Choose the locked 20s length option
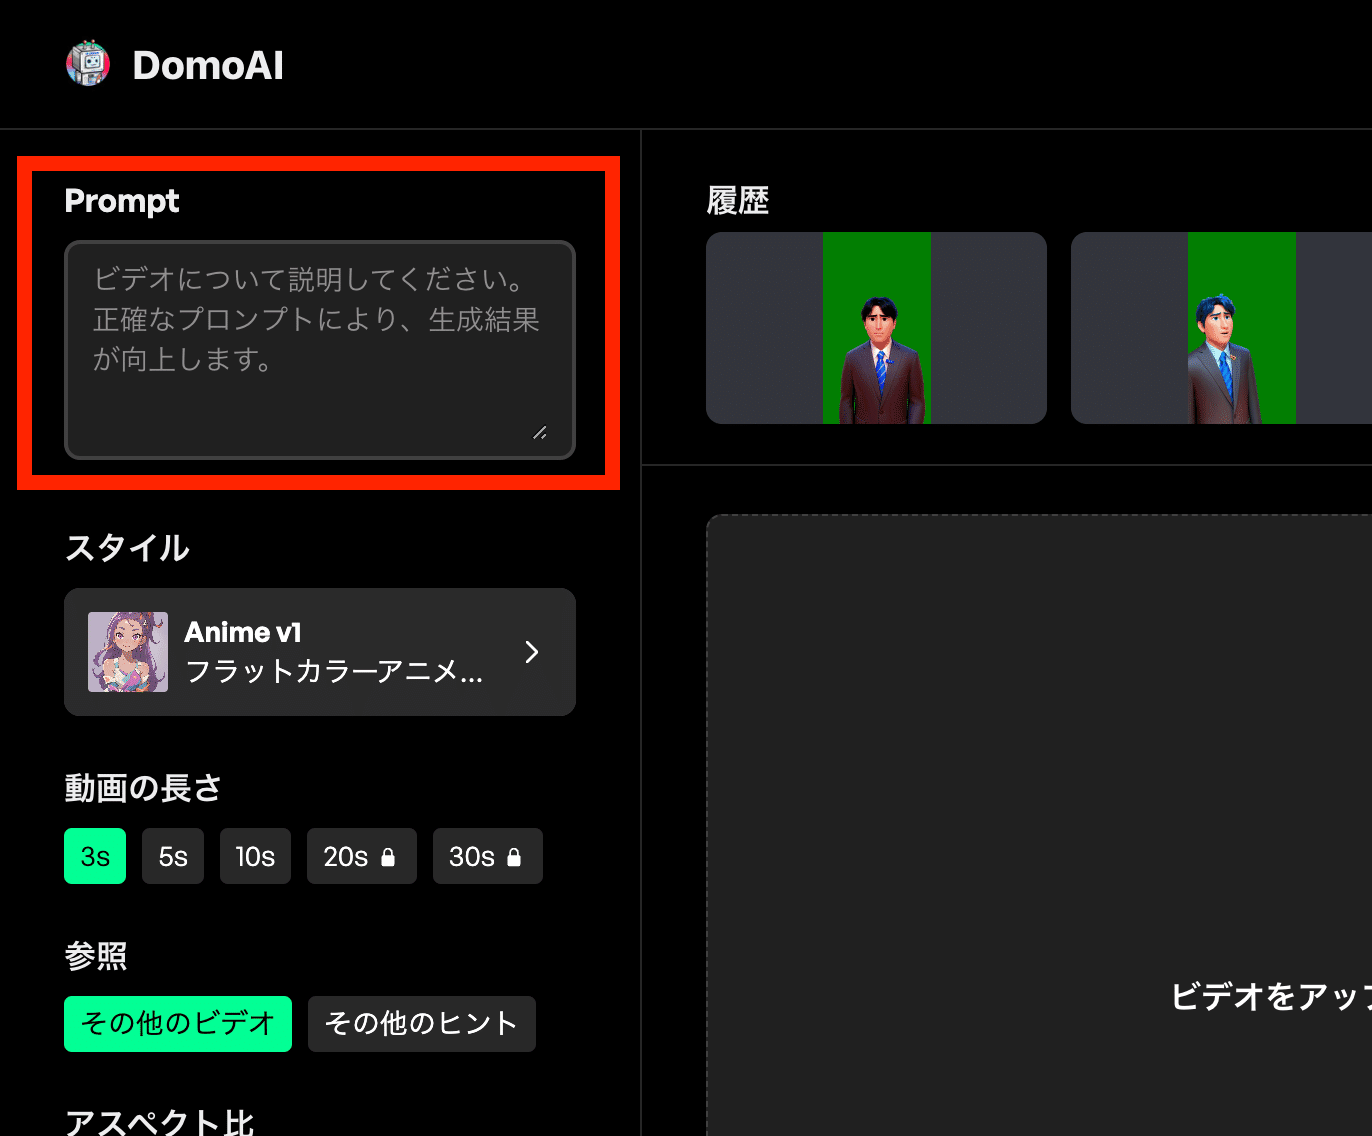The image size is (1372, 1136). (x=347, y=856)
